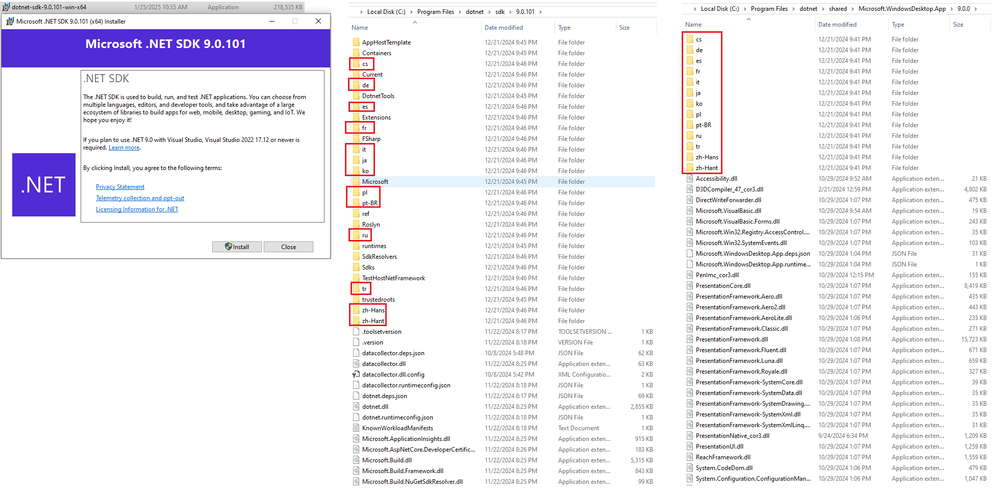Sort sdk window by Date modified column
This screenshot has height=488, width=999.
pos(503,28)
